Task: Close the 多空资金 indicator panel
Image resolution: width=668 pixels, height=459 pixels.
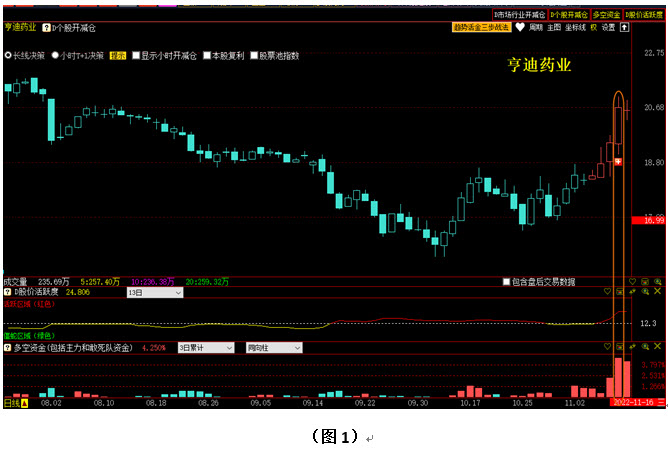Action: 657,346
